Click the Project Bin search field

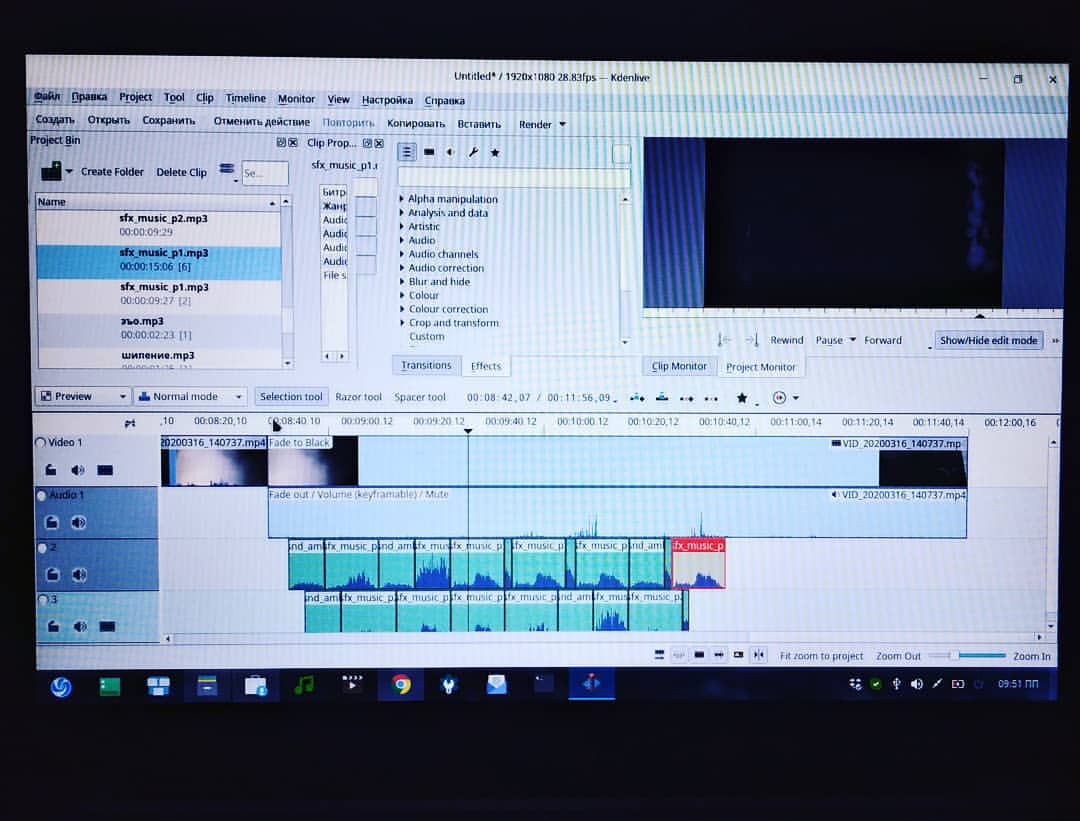click(265, 173)
